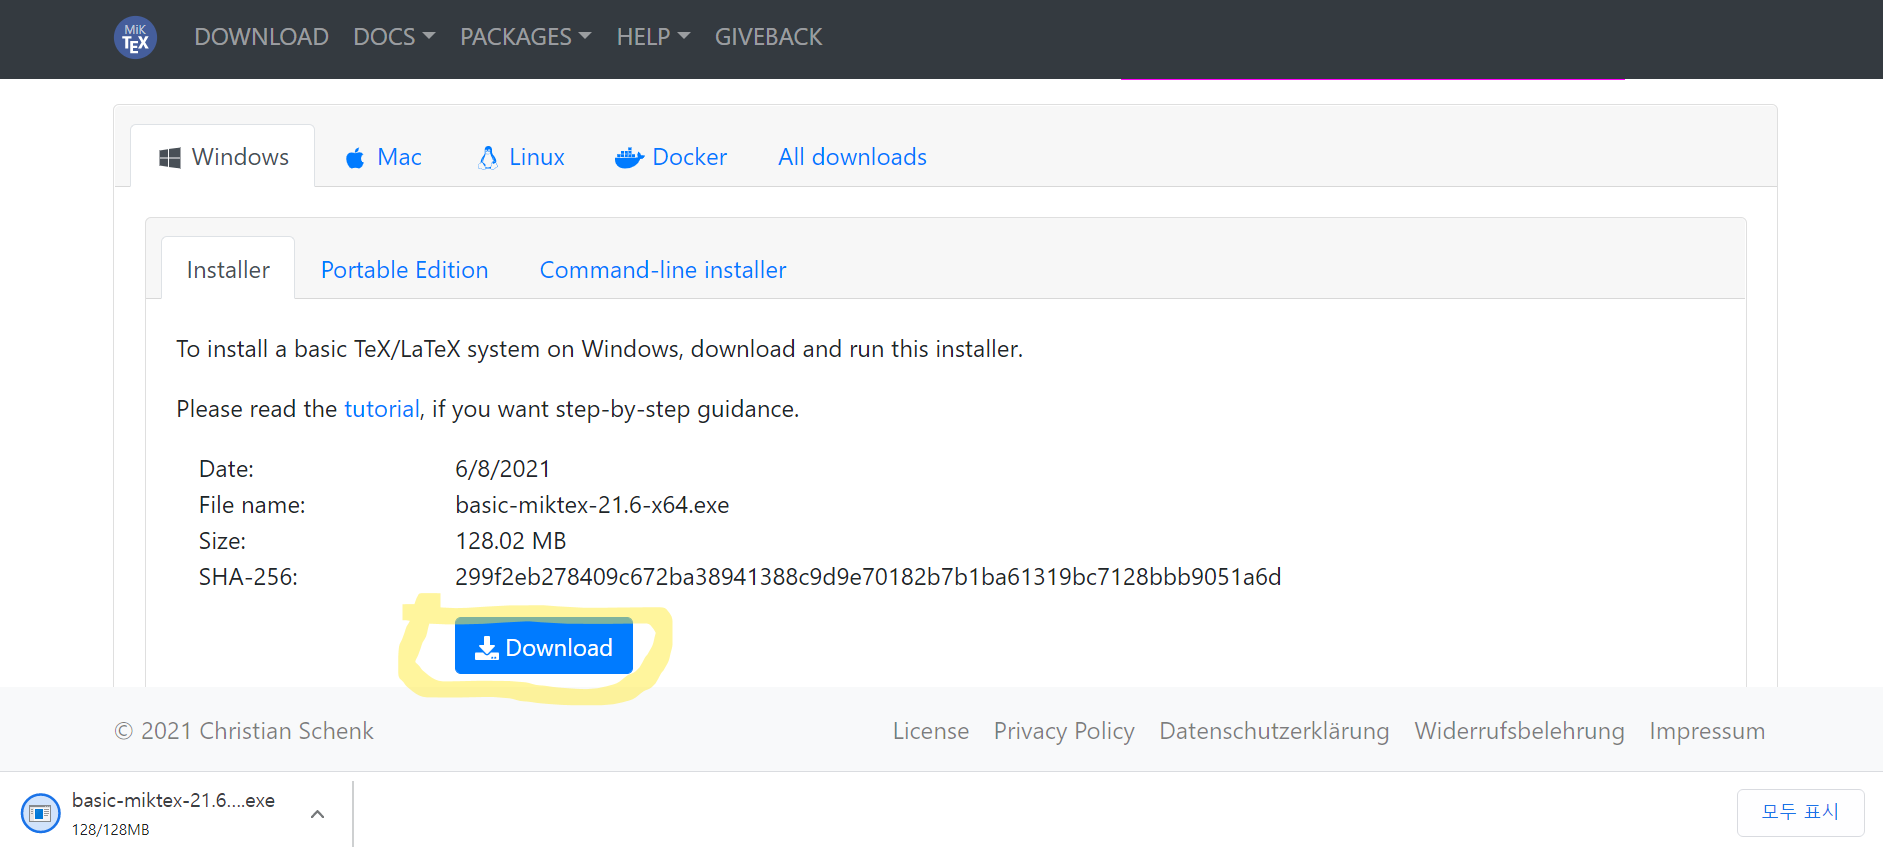Image resolution: width=1883 pixels, height=847 pixels.
Task: Expand options chevron for downloaded file
Action: click(317, 814)
